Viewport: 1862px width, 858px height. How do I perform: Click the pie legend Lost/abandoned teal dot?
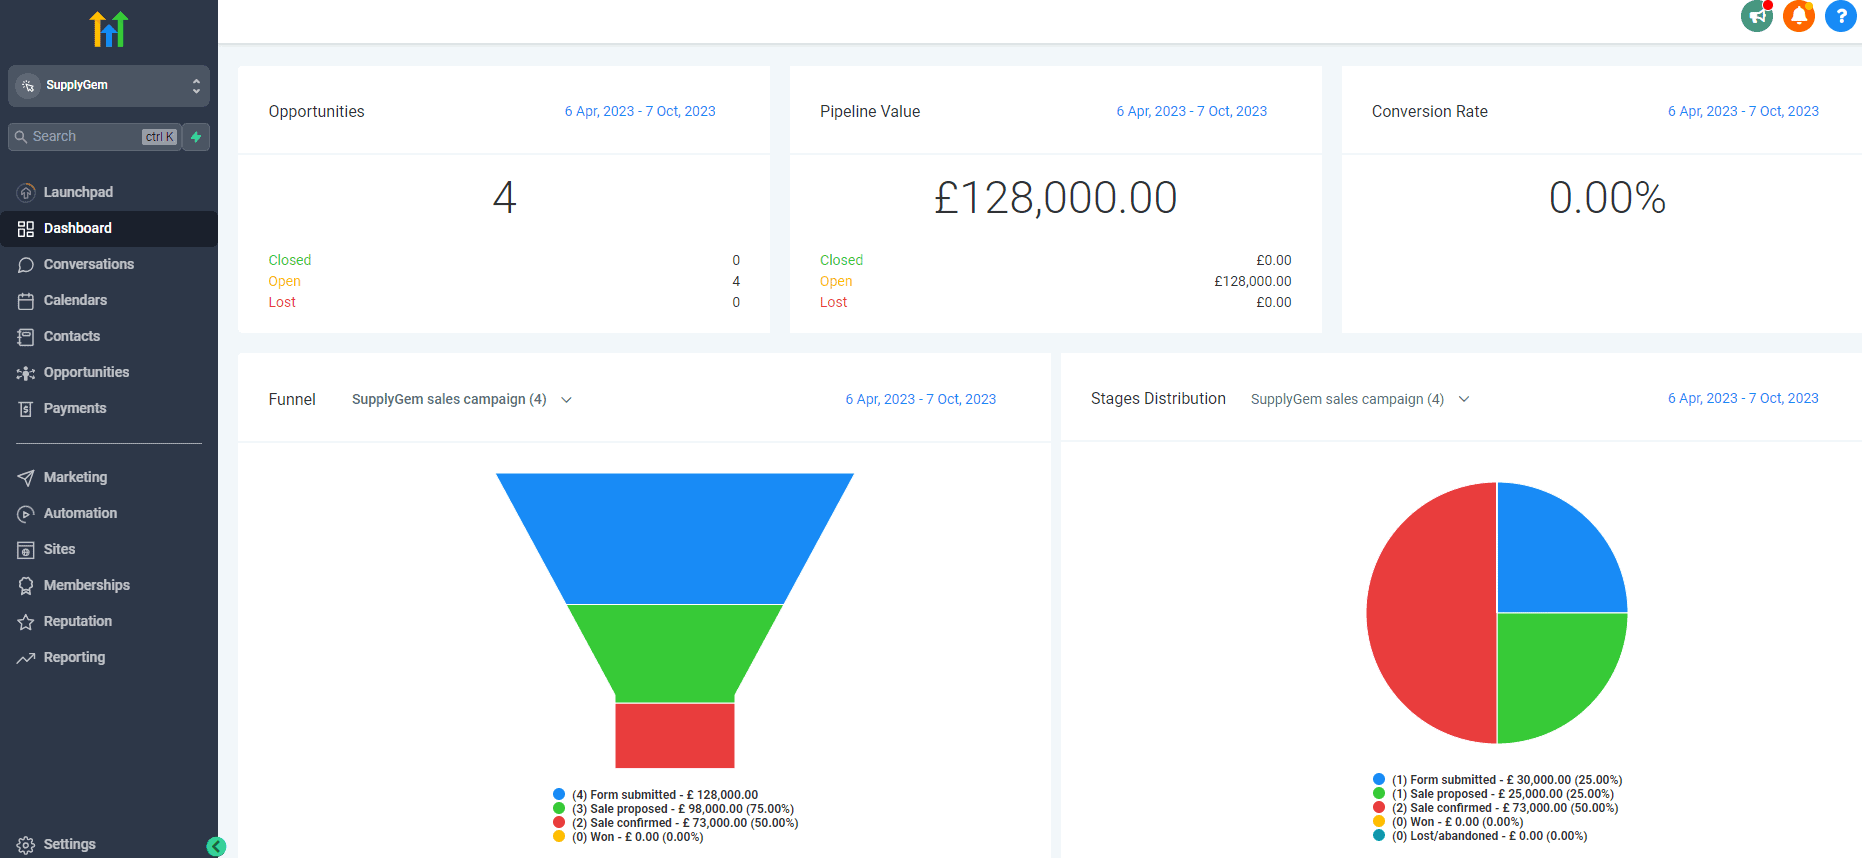click(x=1379, y=836)
